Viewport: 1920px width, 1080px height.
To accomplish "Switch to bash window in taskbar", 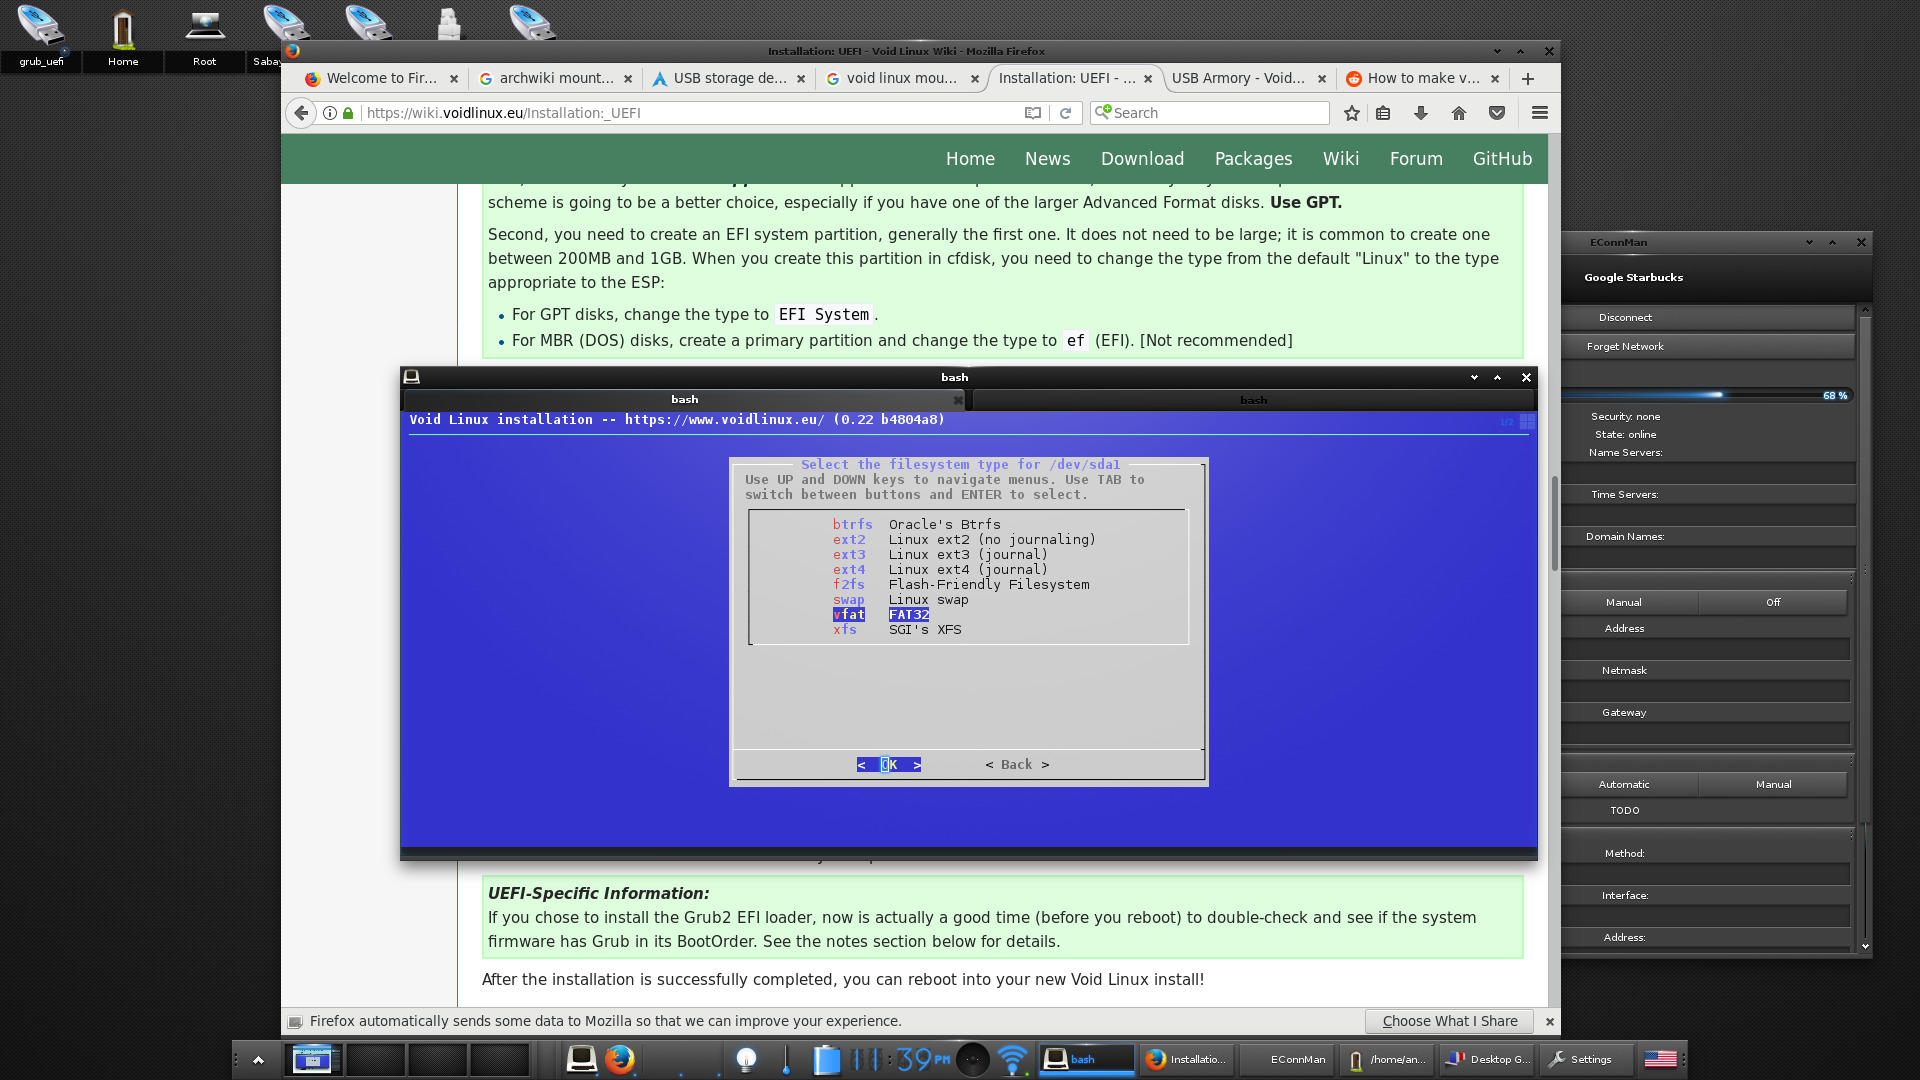I will [1086, 1059].
